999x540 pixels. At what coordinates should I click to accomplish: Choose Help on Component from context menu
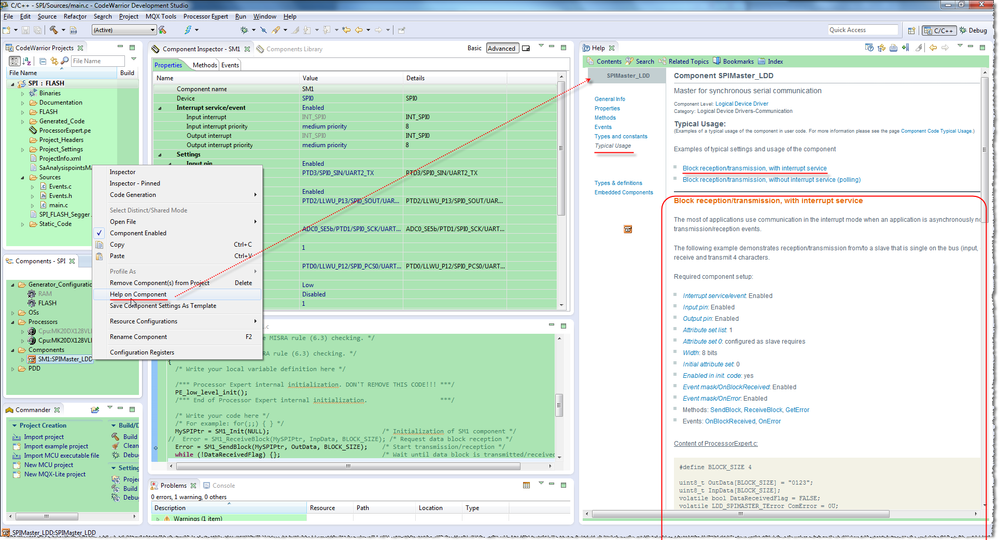pos(138,294)
